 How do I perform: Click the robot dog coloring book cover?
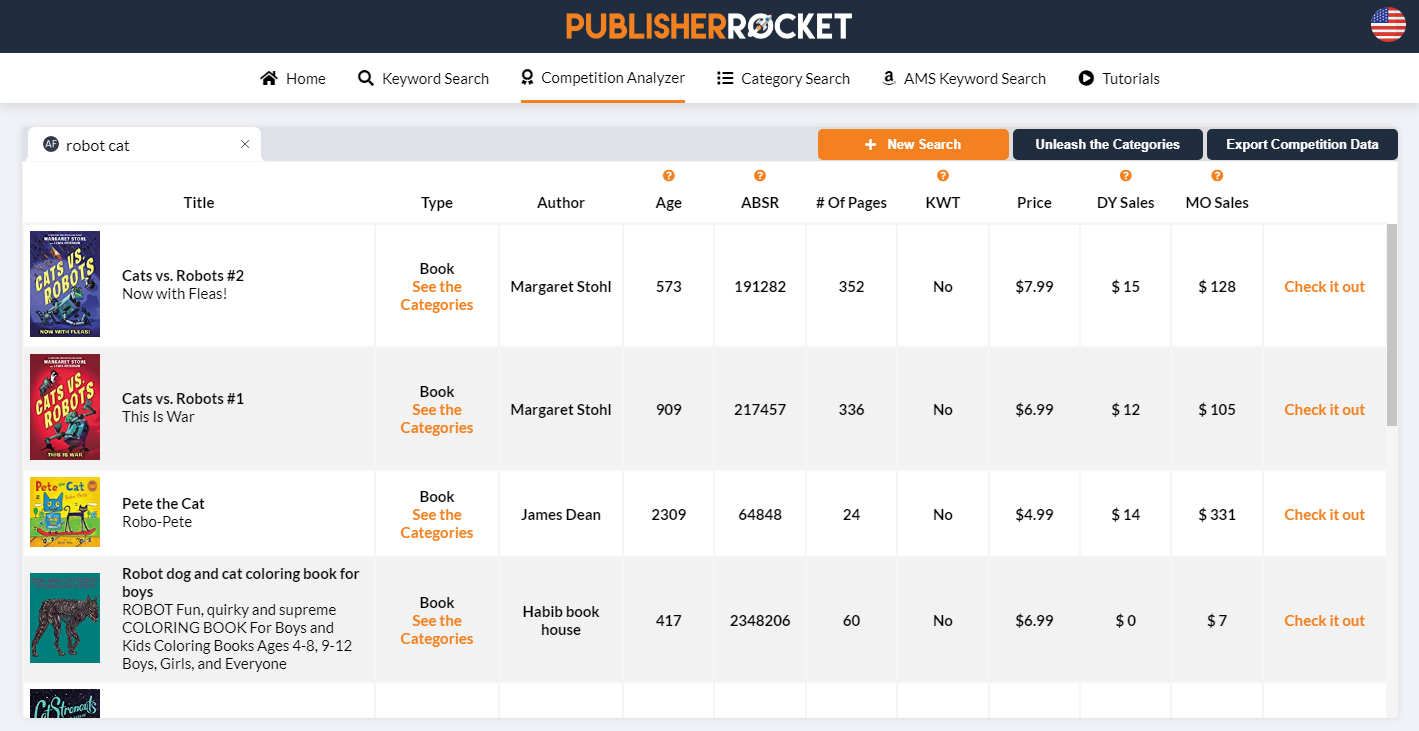[x=65, y=618]
